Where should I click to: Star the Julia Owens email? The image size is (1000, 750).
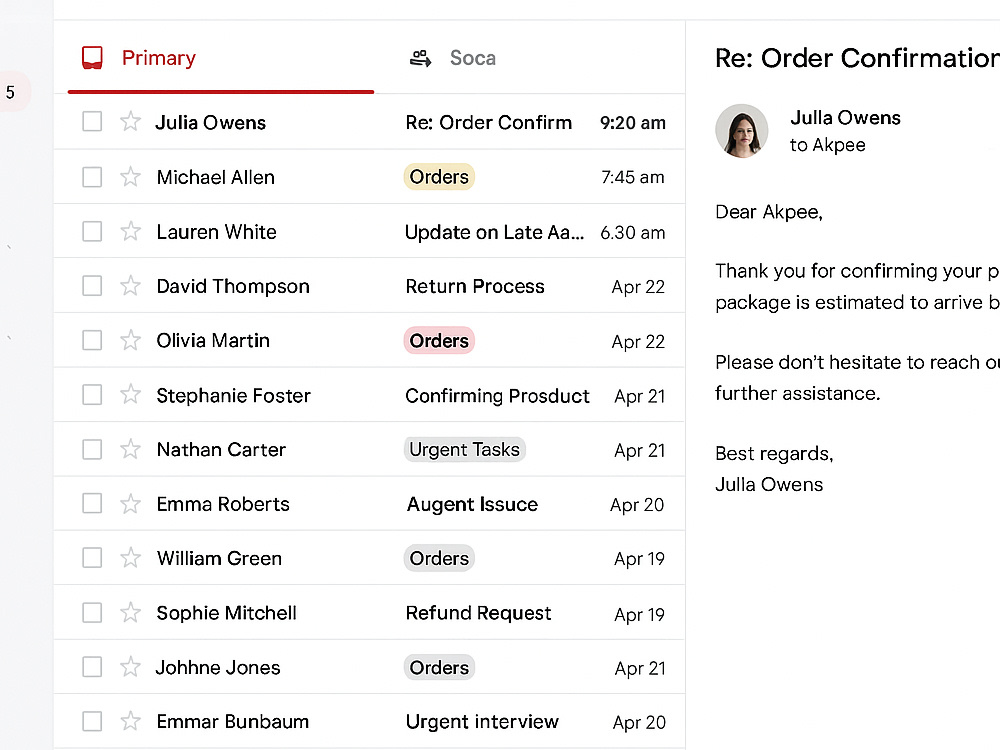click(x=130, y=121)
